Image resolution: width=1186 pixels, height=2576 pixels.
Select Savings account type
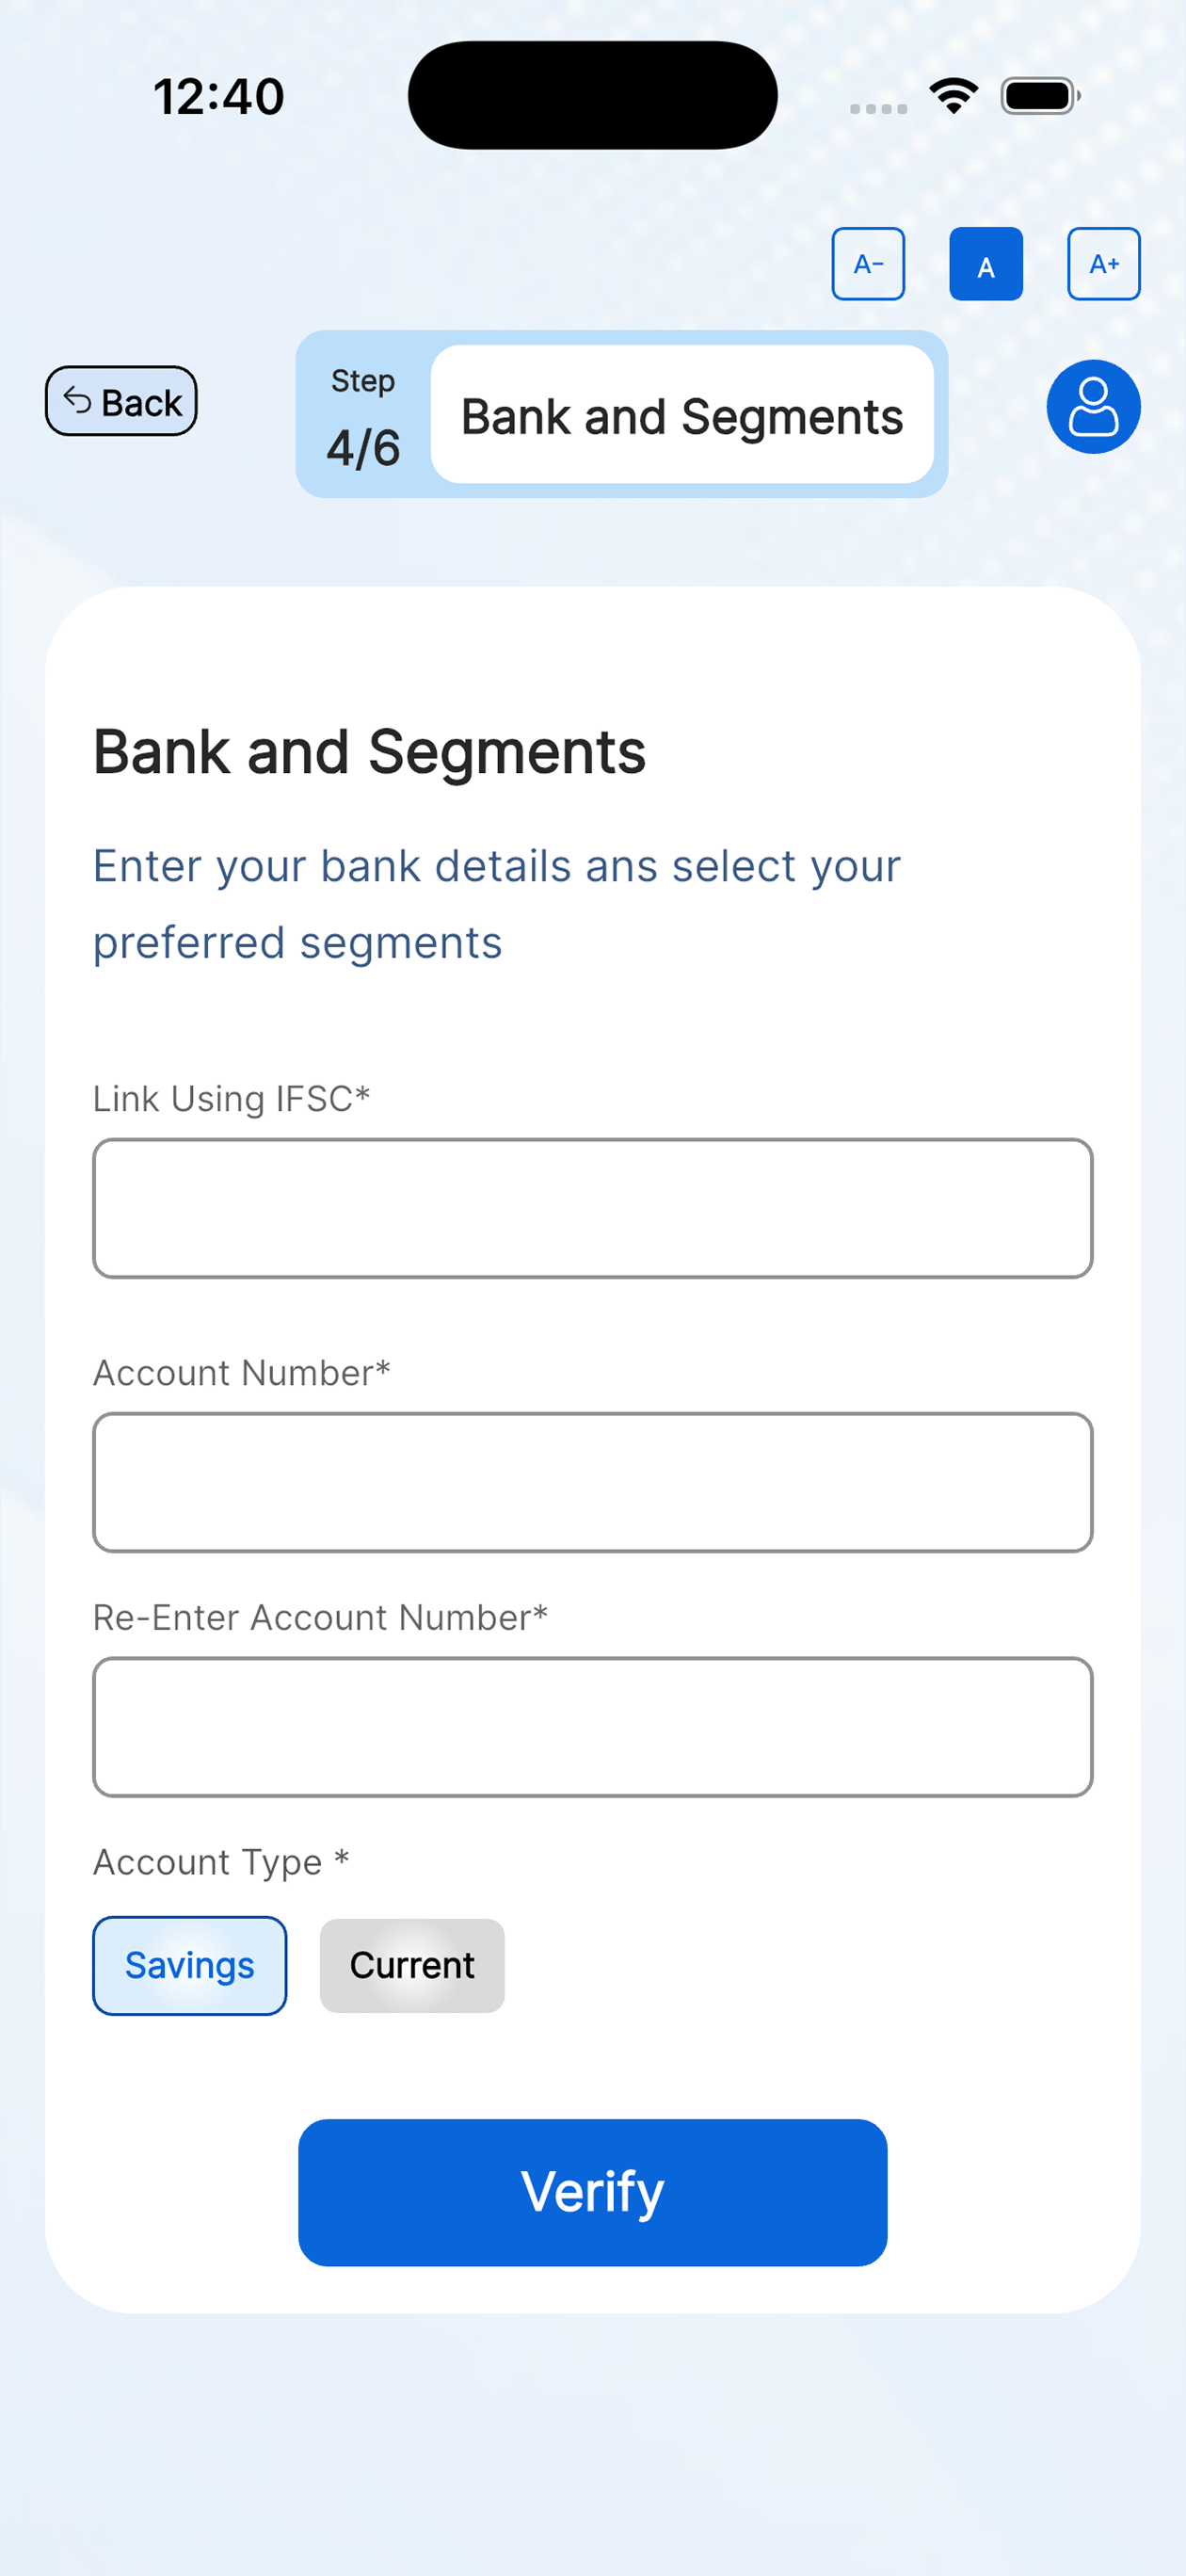tap(190, 1965)
